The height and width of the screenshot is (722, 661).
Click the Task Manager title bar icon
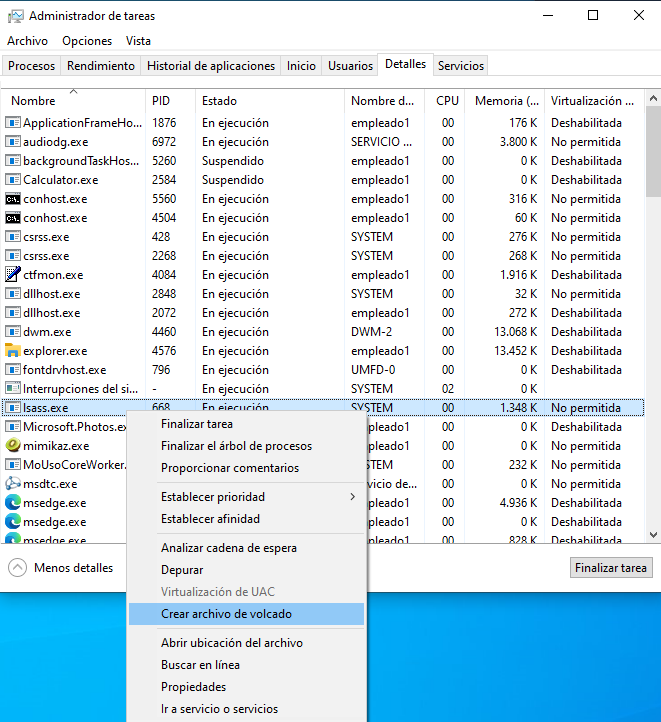coord(16,16)
